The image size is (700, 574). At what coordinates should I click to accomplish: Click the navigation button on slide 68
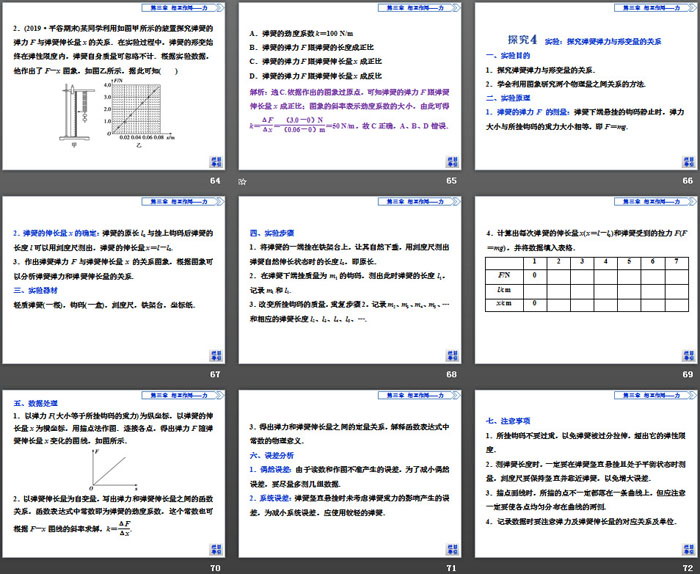(451, 354)
